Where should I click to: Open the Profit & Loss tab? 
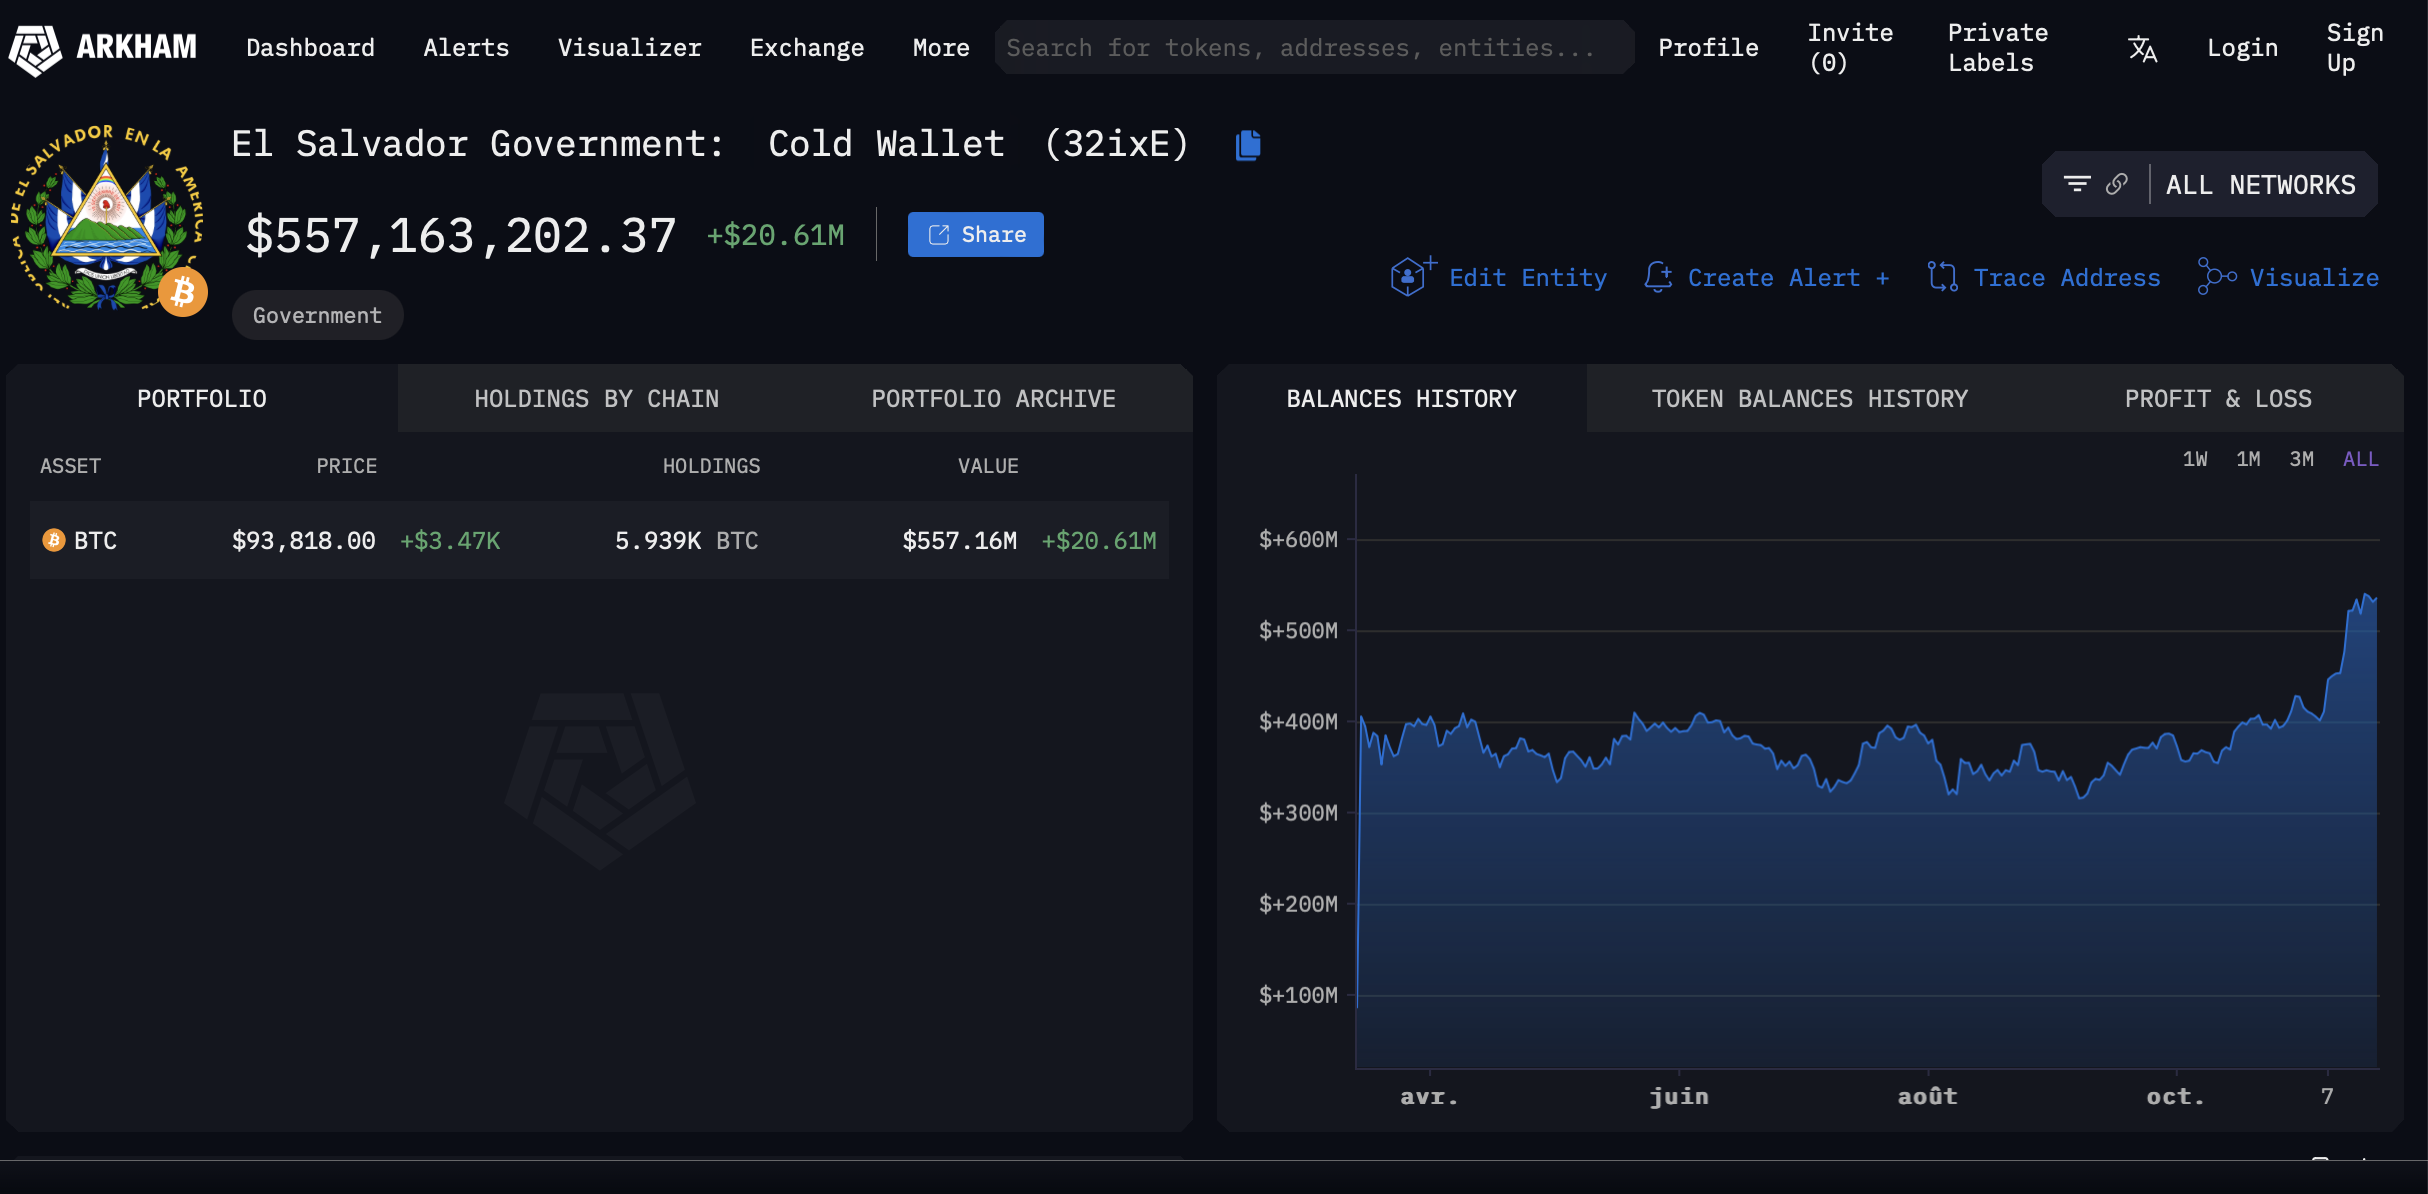(x=2217, y=399)
